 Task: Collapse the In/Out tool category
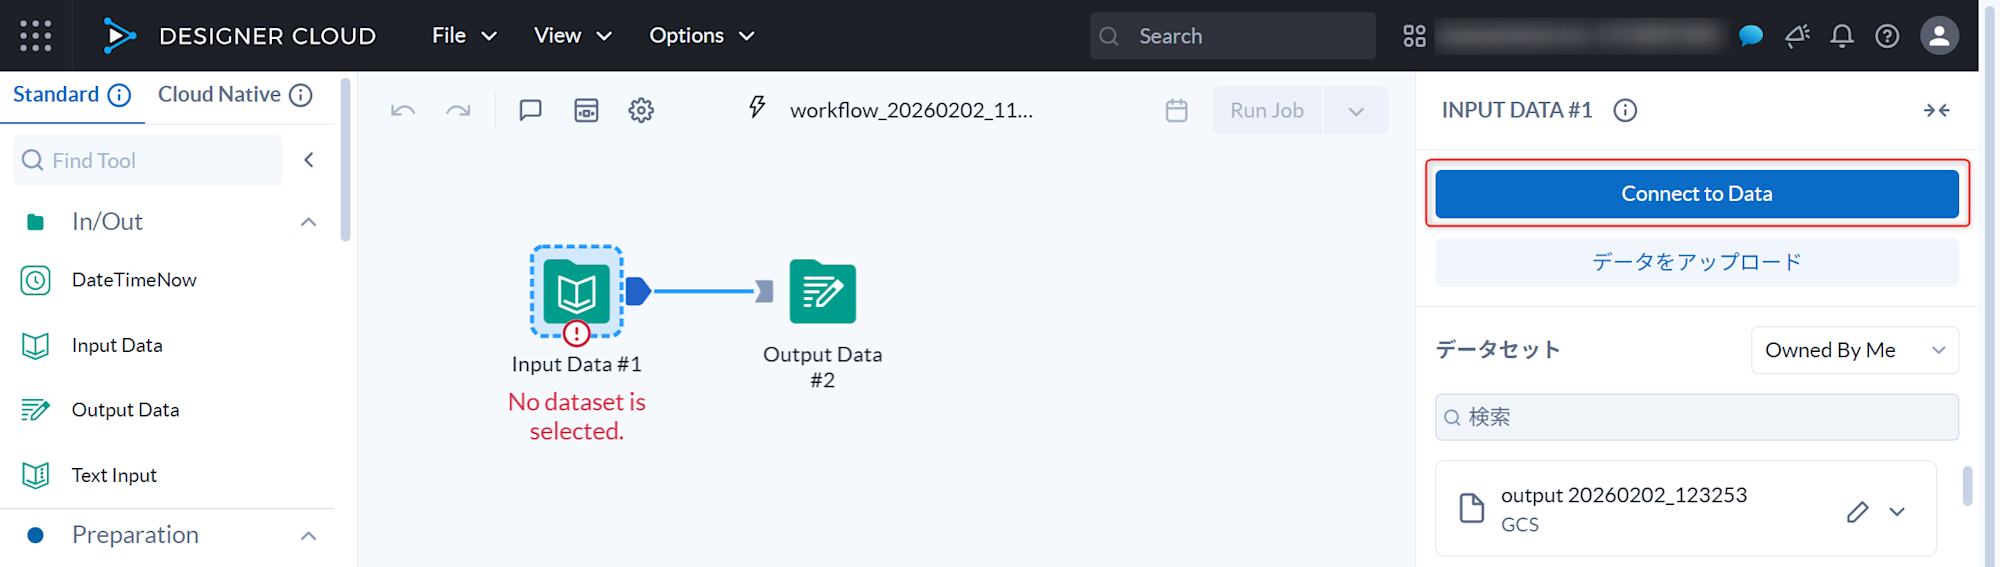tap(308, 222)
